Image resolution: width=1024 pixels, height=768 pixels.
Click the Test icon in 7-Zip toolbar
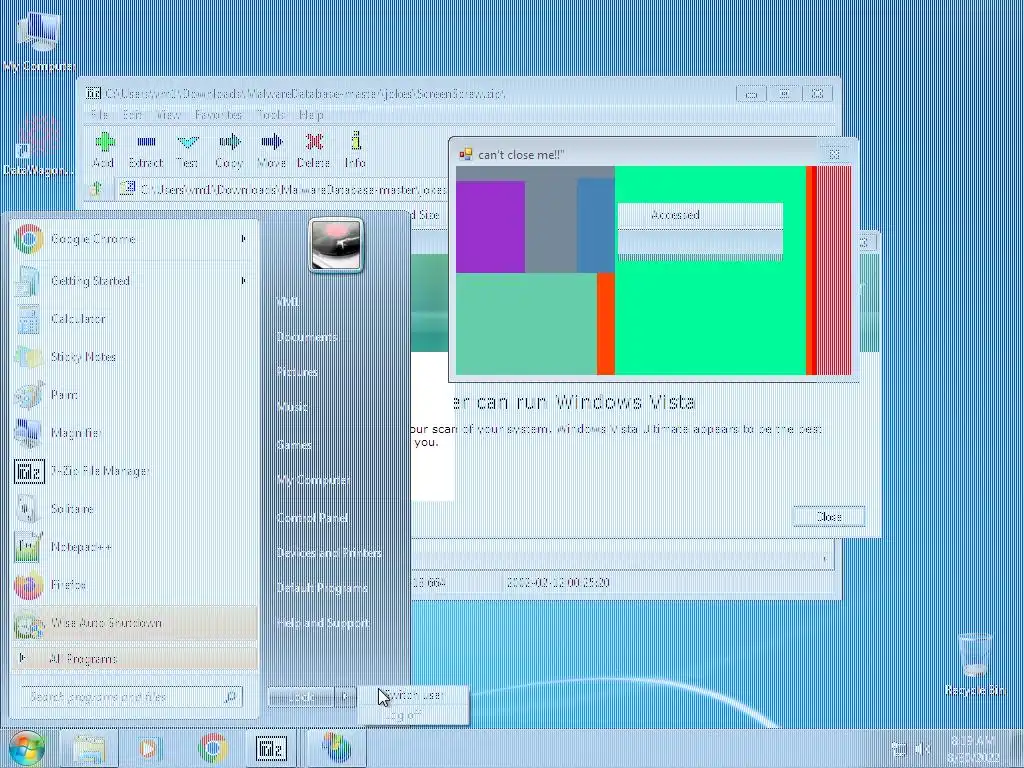click(x=187, y=142)
